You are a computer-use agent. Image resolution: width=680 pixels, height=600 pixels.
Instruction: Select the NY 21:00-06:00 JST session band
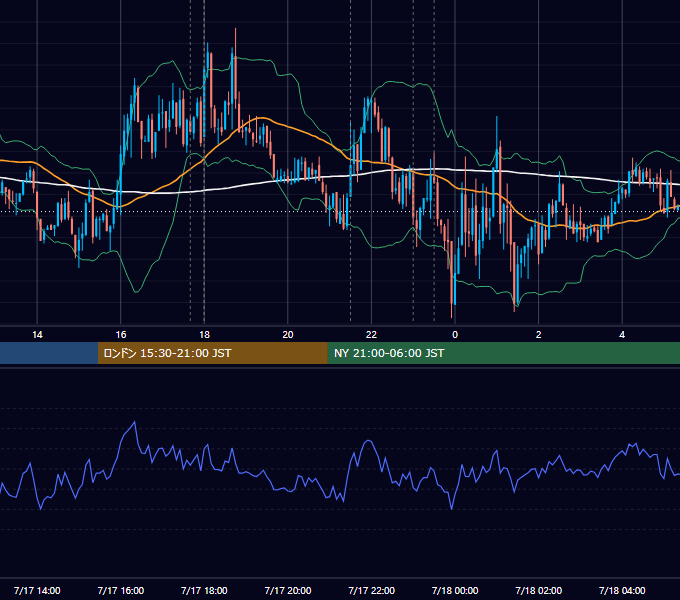pos(503,353)
